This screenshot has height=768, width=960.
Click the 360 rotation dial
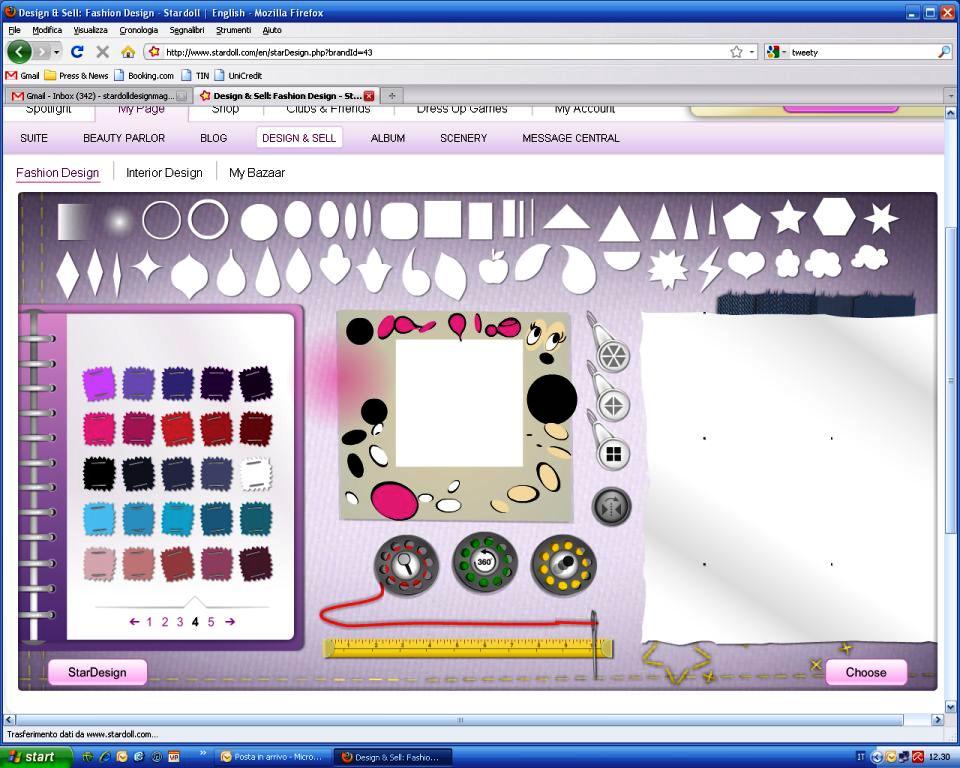coord(485,563)
